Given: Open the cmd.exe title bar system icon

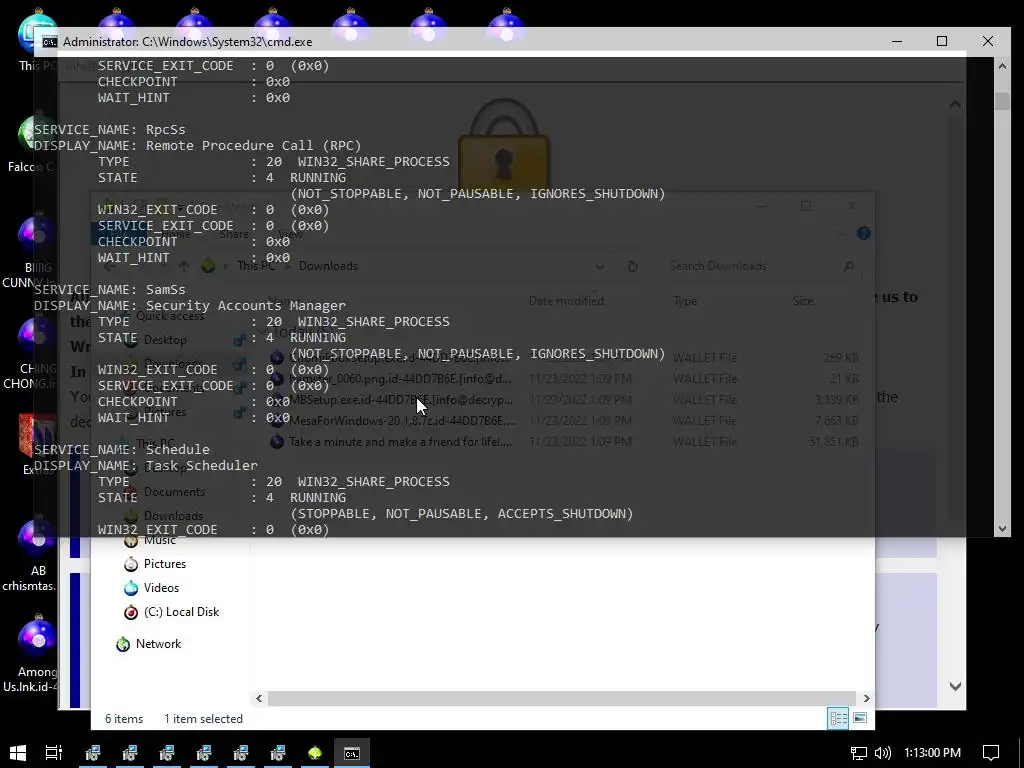Looking at the screenshot, I should click(50, 42).
